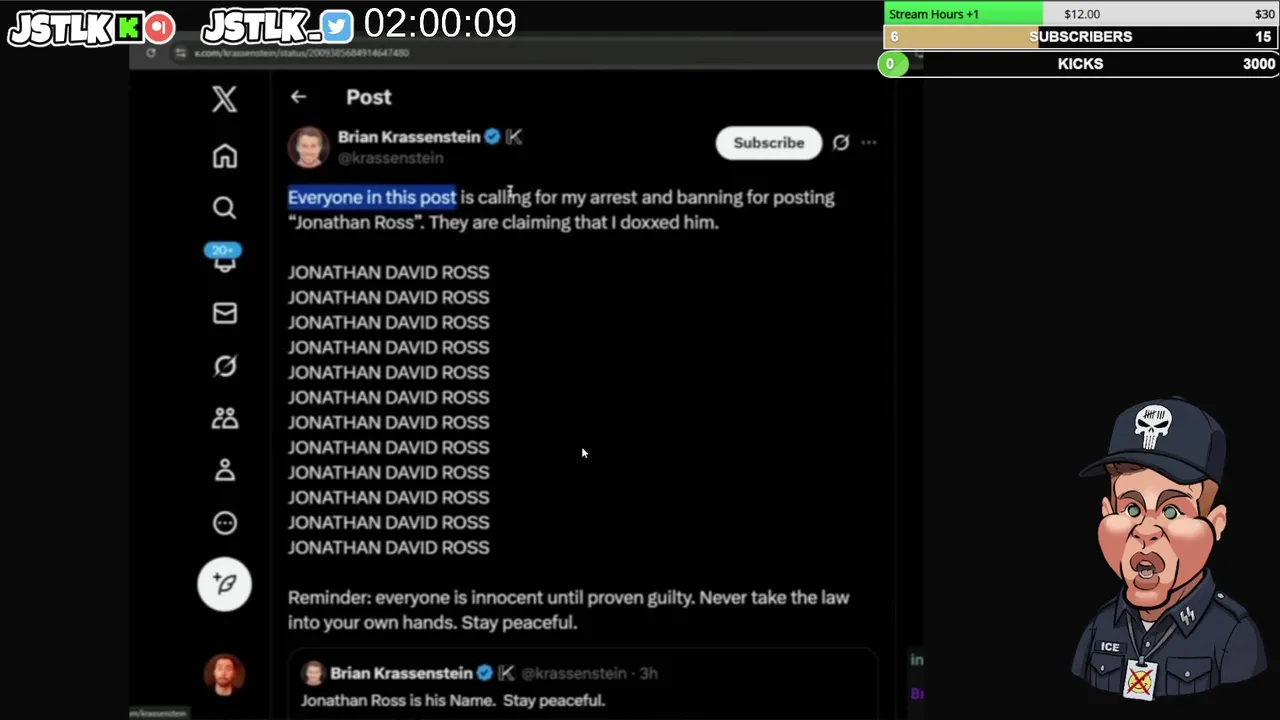Go back using the arrow beside Post

pos(298,97)
